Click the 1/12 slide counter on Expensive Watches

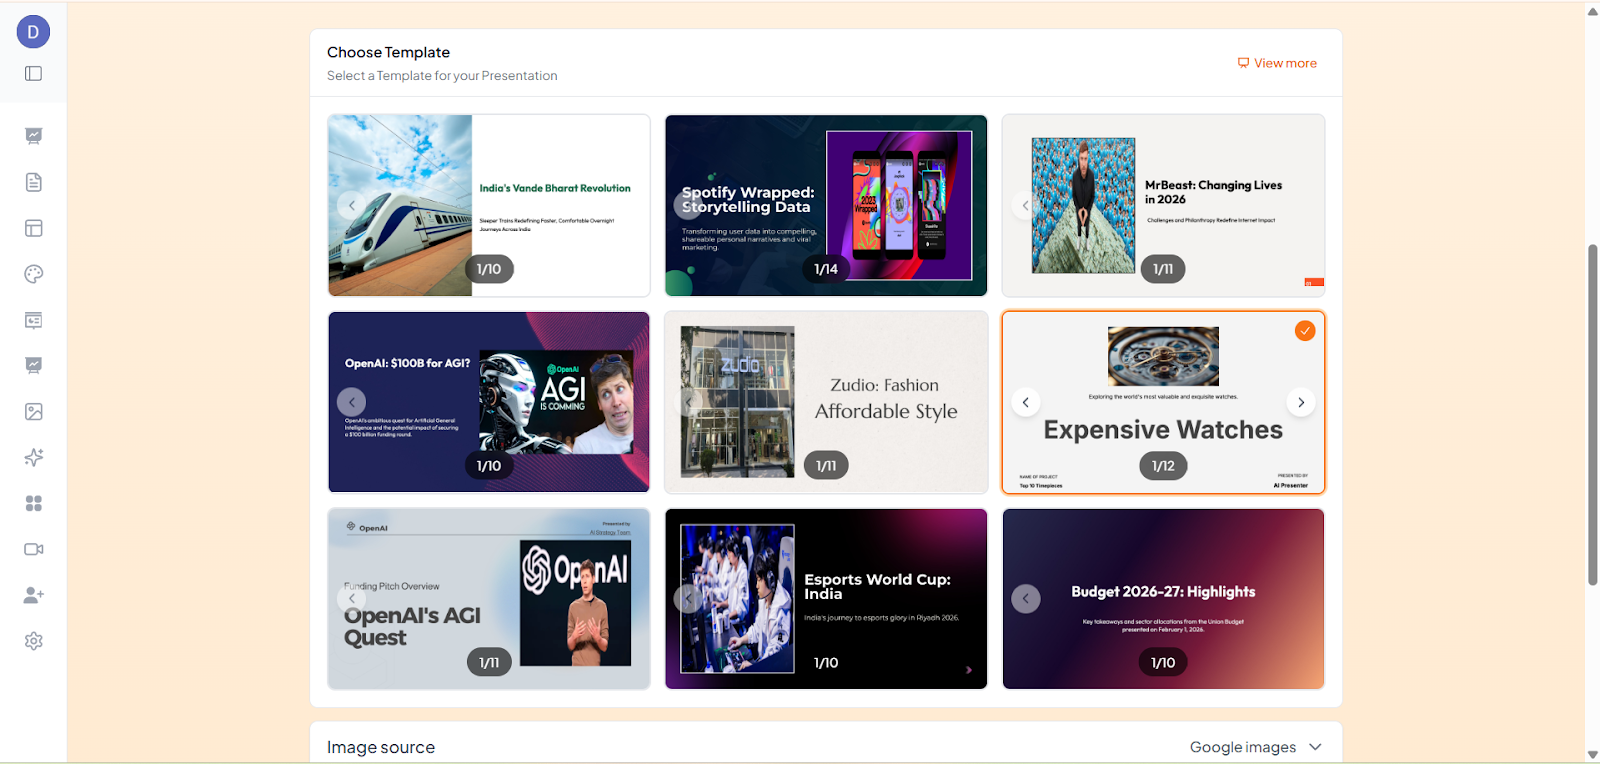(1163, 466)
